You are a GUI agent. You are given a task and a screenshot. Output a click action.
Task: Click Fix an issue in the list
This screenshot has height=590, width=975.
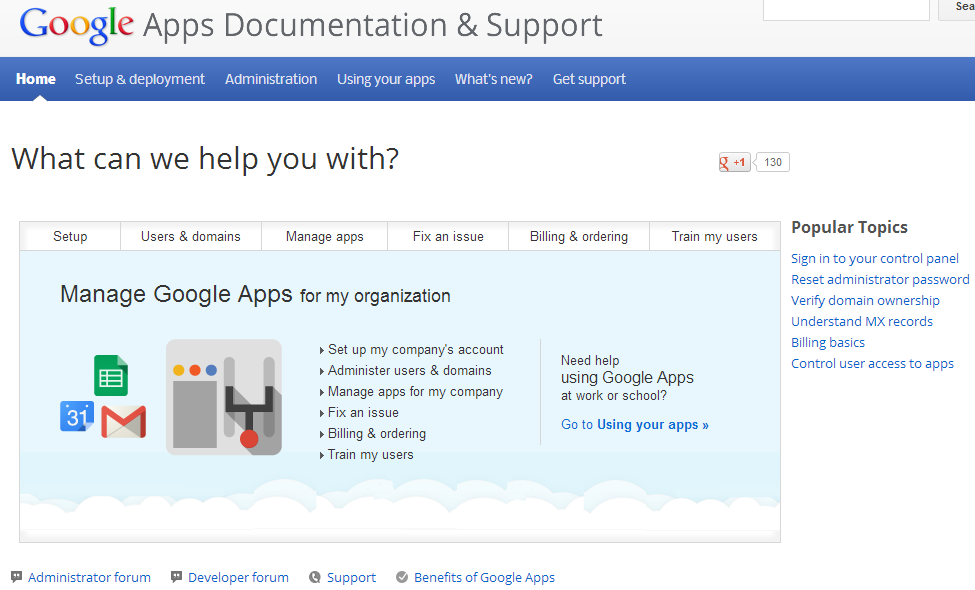[x=363, y=412]
